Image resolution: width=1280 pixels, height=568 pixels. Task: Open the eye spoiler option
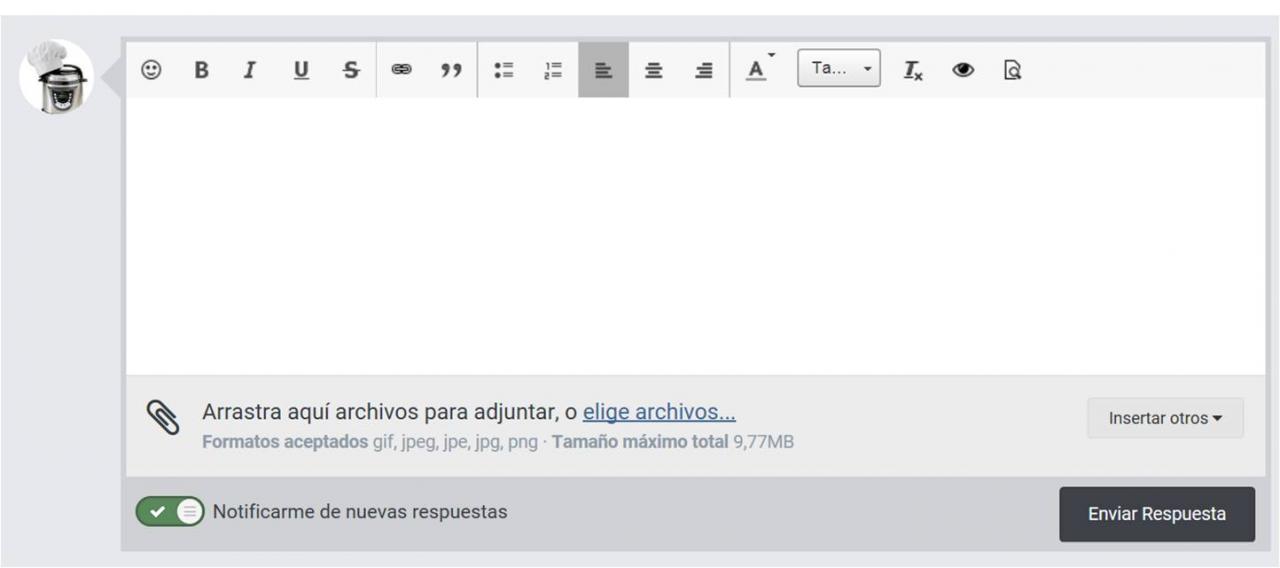(x=963, y=70)
